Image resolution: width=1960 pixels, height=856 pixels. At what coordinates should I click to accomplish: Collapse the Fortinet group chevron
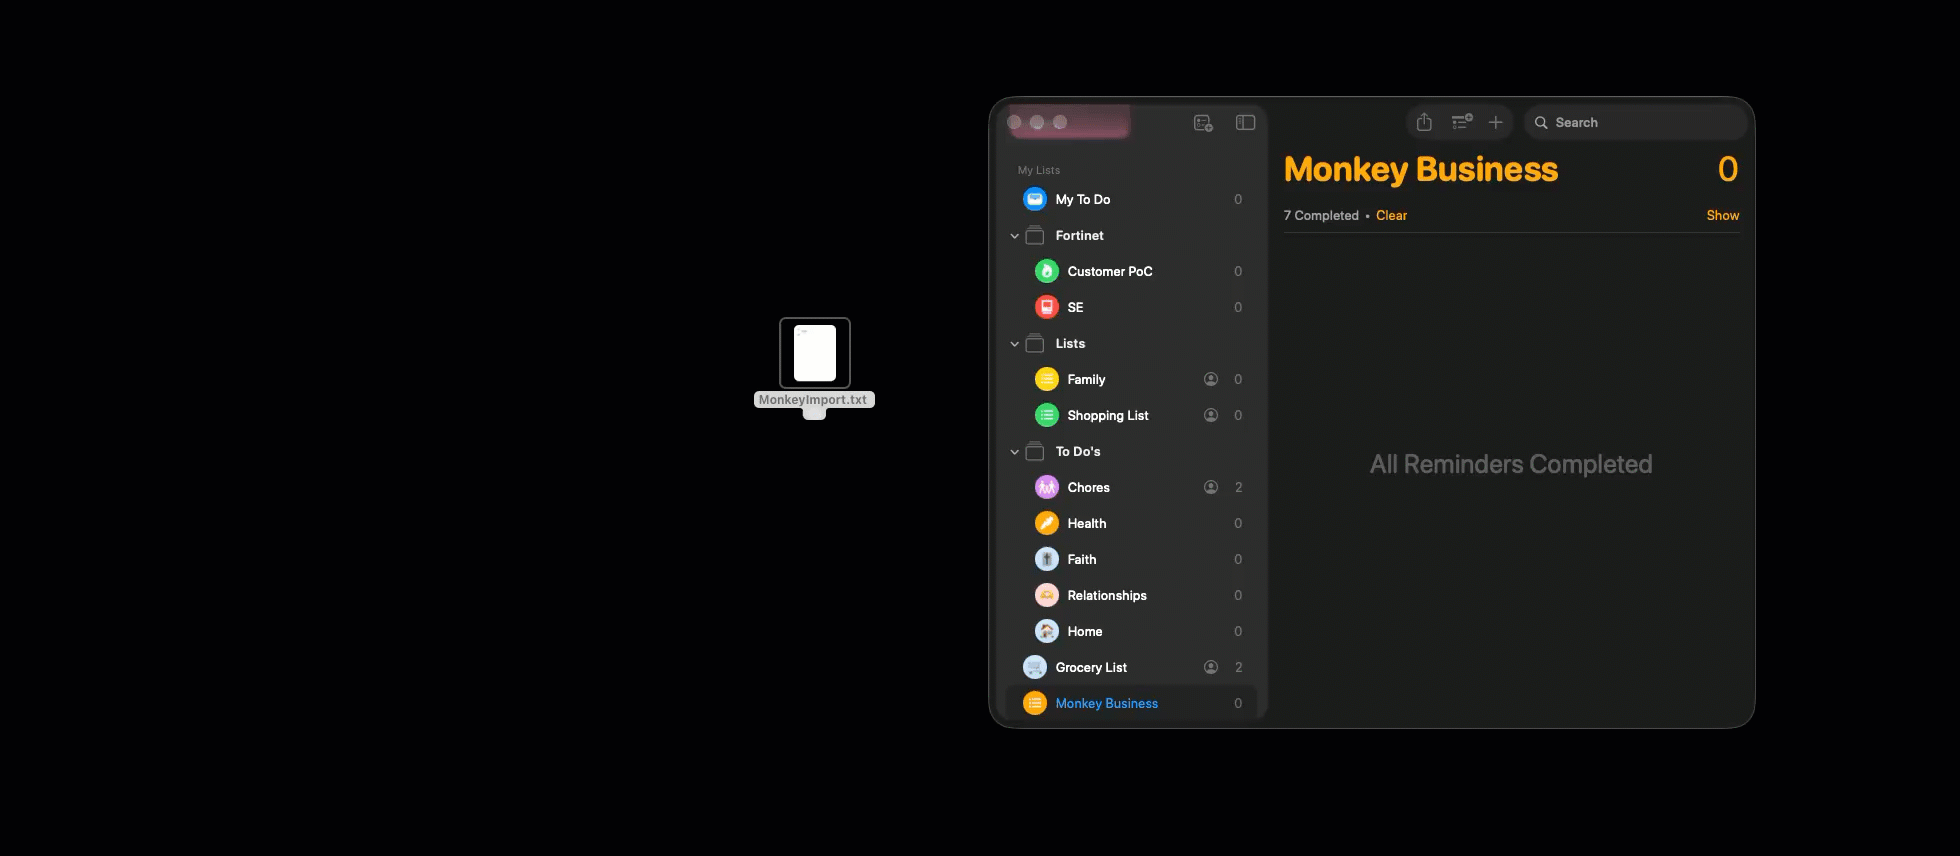tap(1015, 236)
